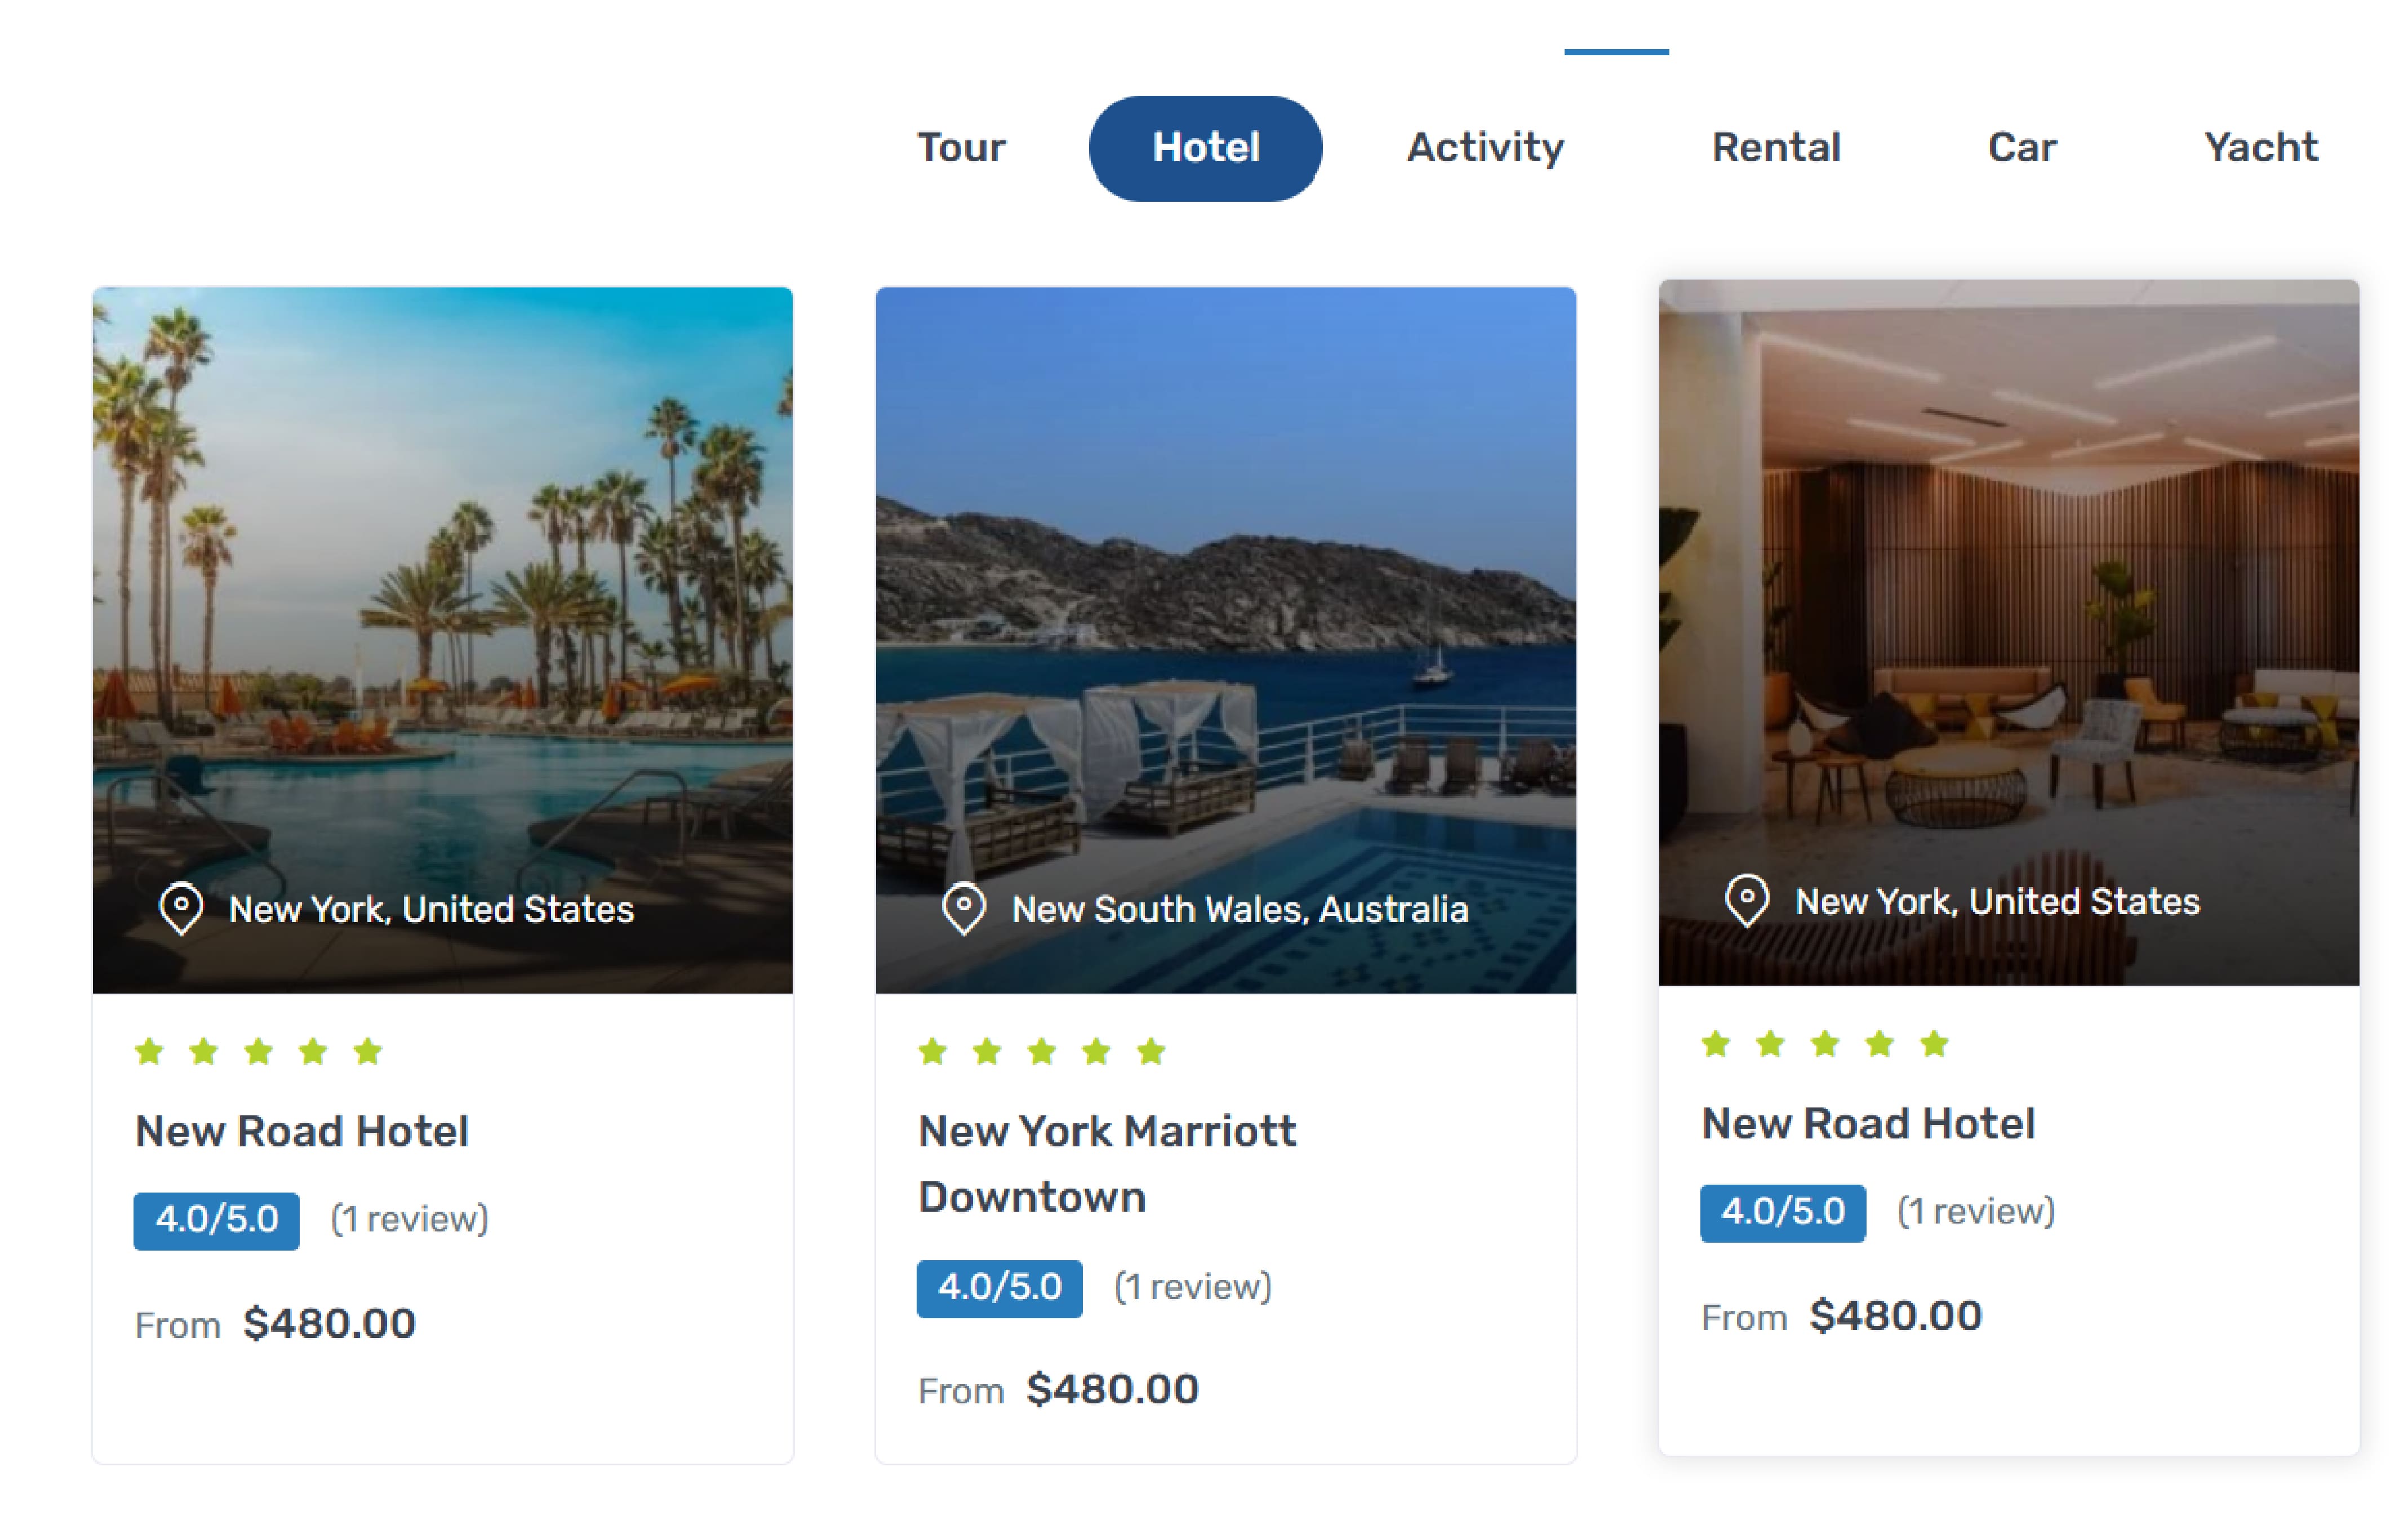Select the Car tab
The width and height of the screenshot is (2408, 1520).
tap(2022, 148)
